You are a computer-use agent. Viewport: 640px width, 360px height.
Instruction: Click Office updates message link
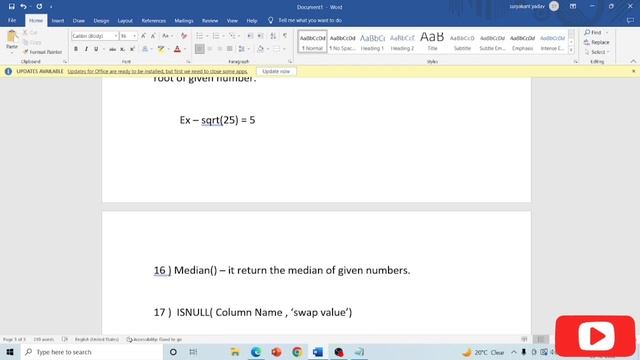(158, 71)
